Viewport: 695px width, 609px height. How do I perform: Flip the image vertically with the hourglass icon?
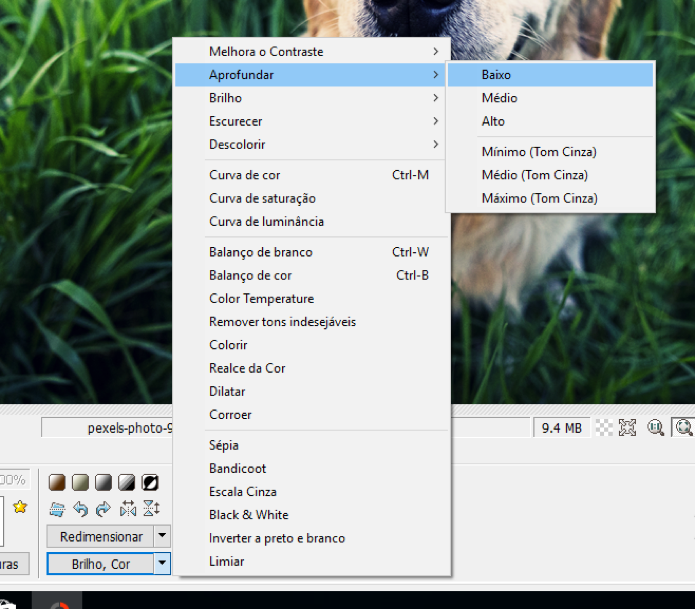(151, 509)
